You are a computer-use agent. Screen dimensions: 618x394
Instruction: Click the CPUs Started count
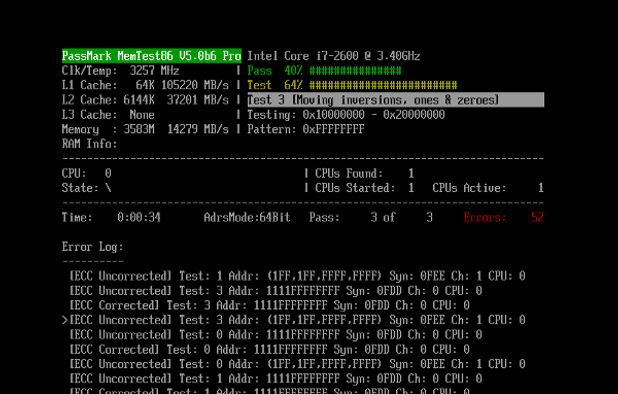pyautogui.click(x=411, y=188)
